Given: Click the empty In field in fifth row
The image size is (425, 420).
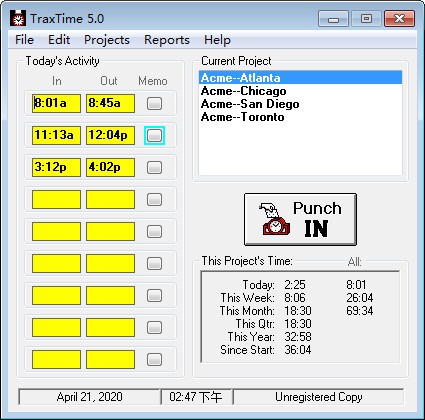Looking at the screenshot, I should [x=56, y=231].
